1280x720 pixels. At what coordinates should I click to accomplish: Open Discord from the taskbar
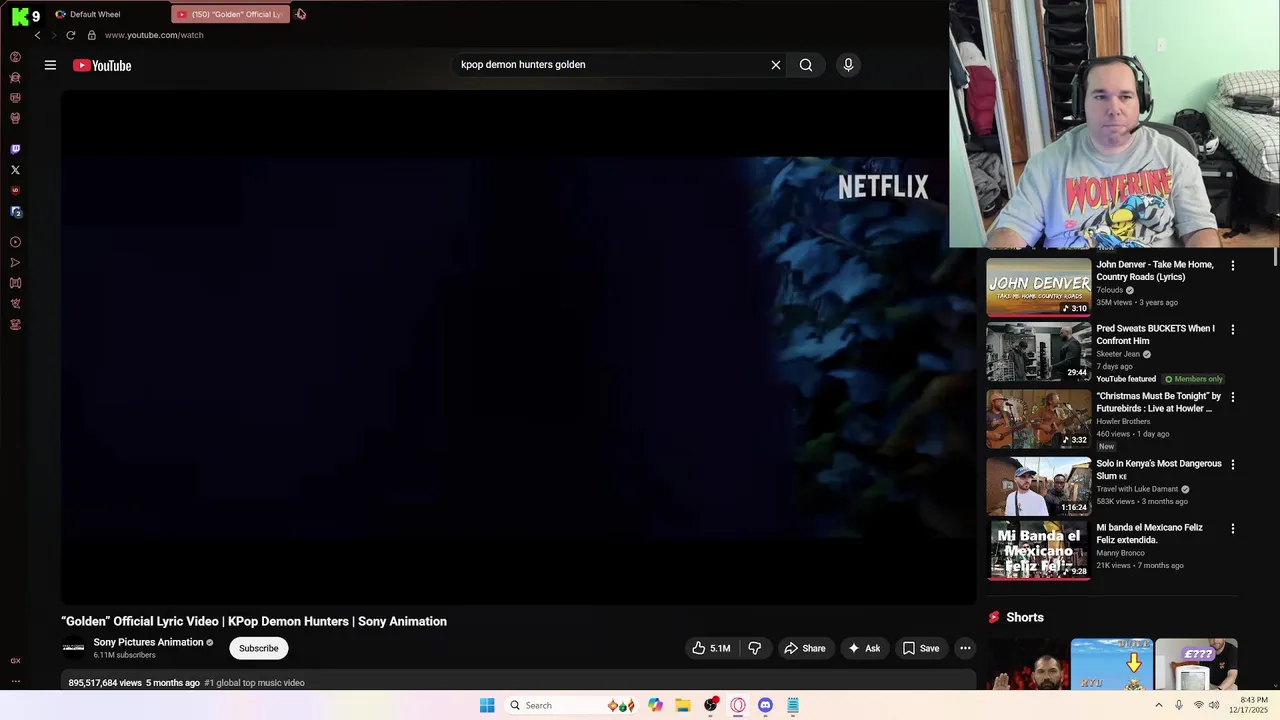765,705
